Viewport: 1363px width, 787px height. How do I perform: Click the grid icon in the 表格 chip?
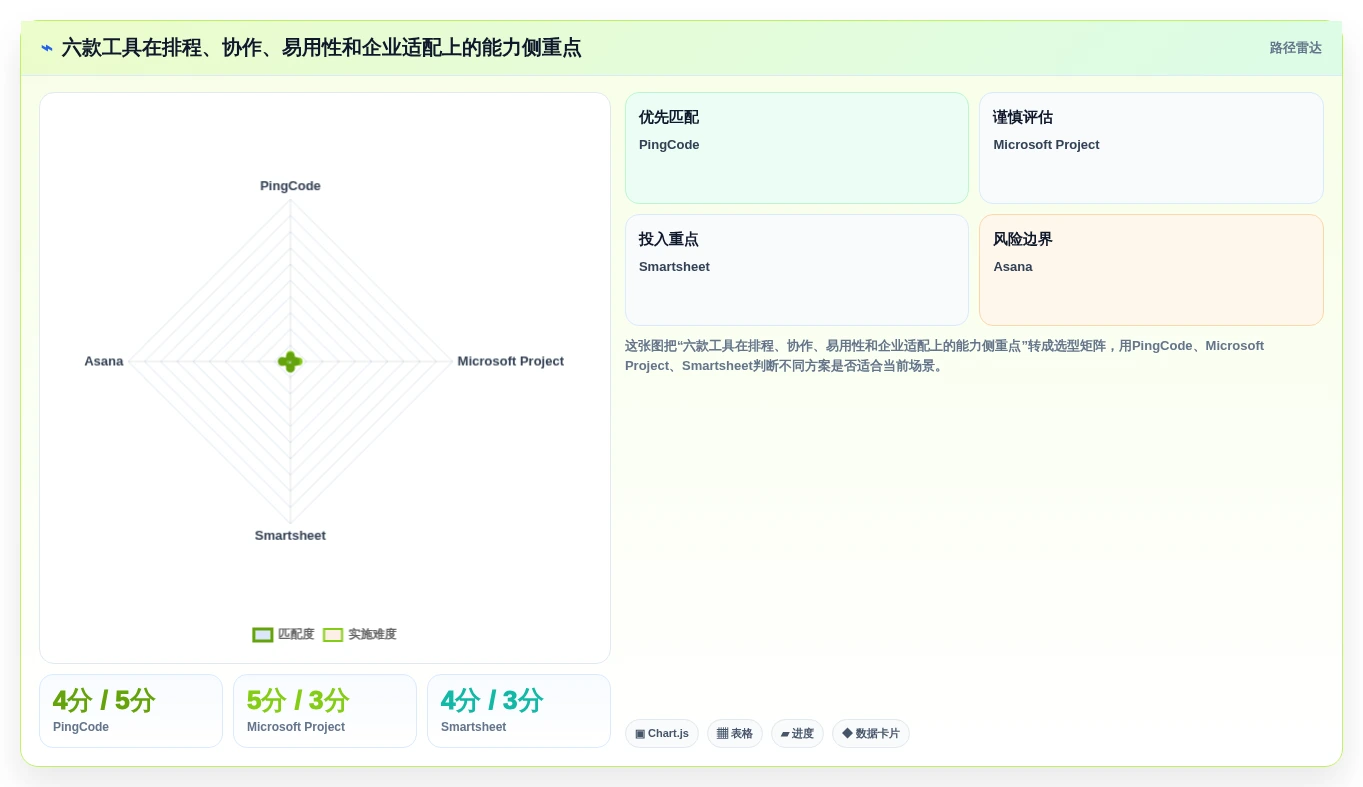coord(722,734)
